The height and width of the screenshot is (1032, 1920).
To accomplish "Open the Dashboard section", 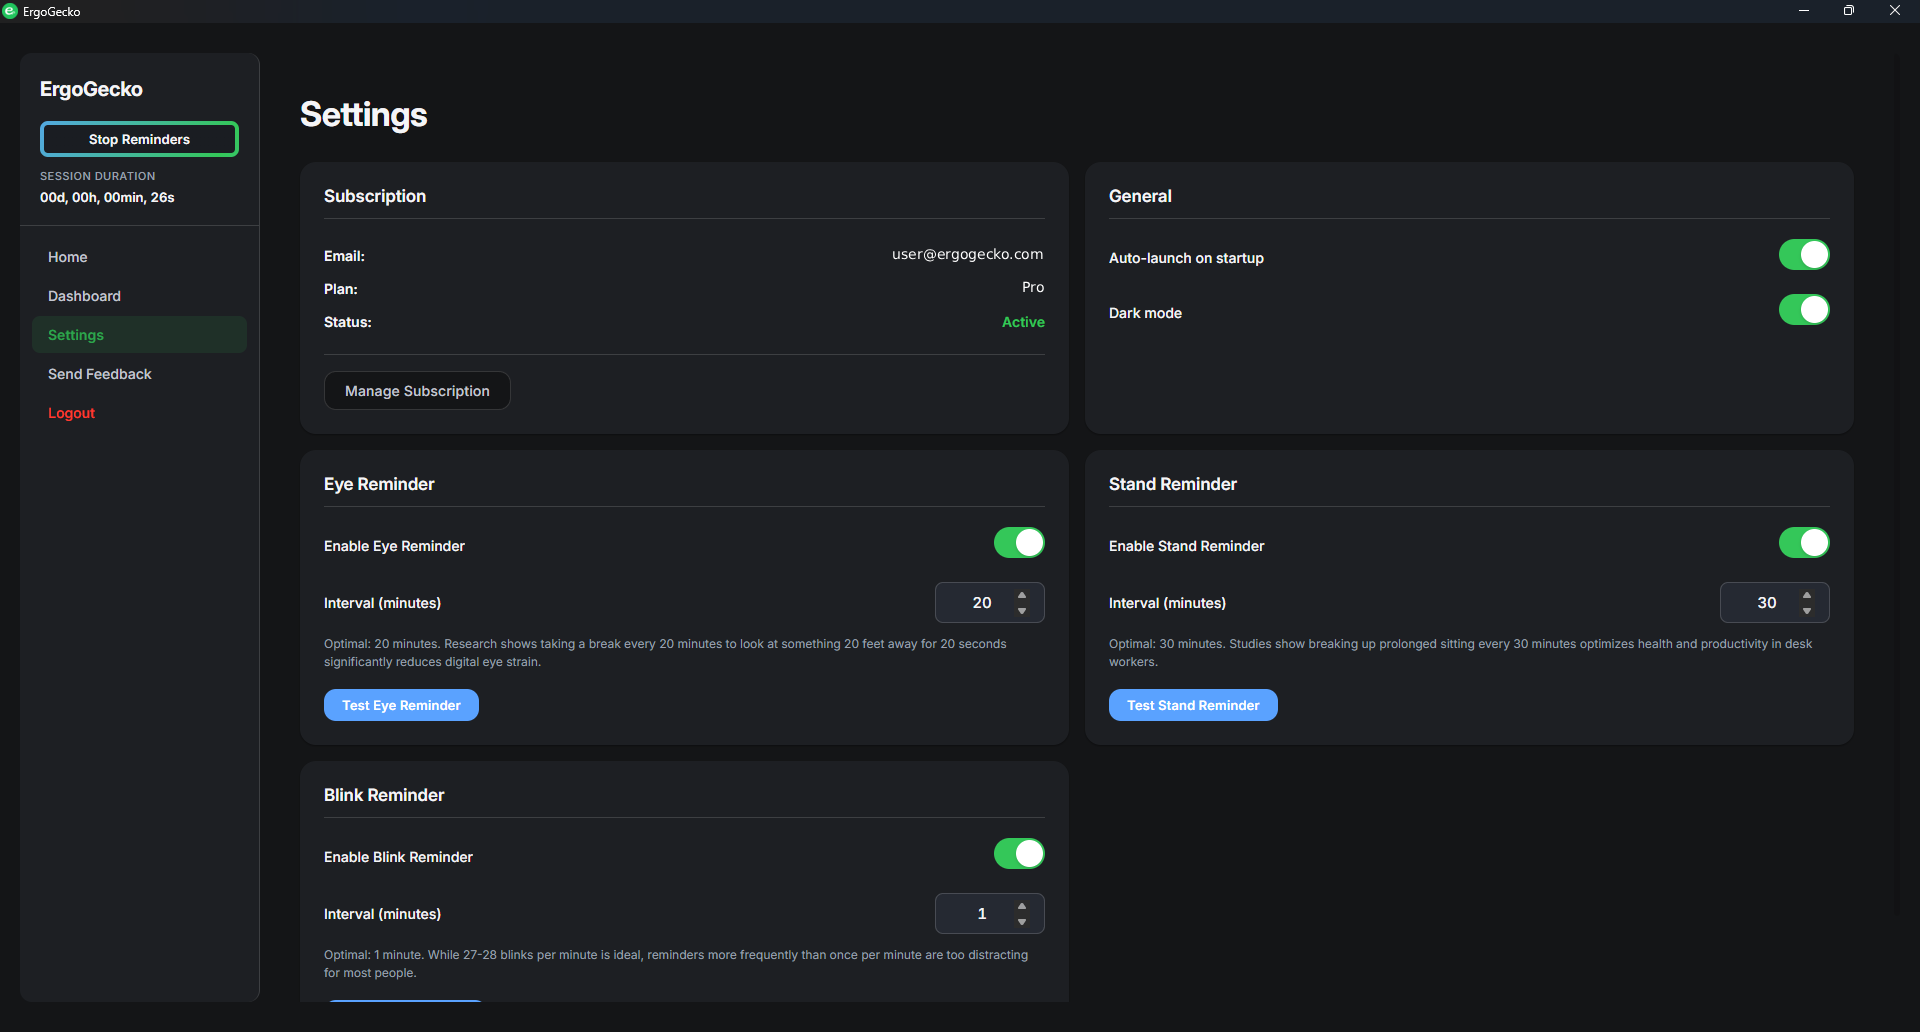I will click(84, 296).
